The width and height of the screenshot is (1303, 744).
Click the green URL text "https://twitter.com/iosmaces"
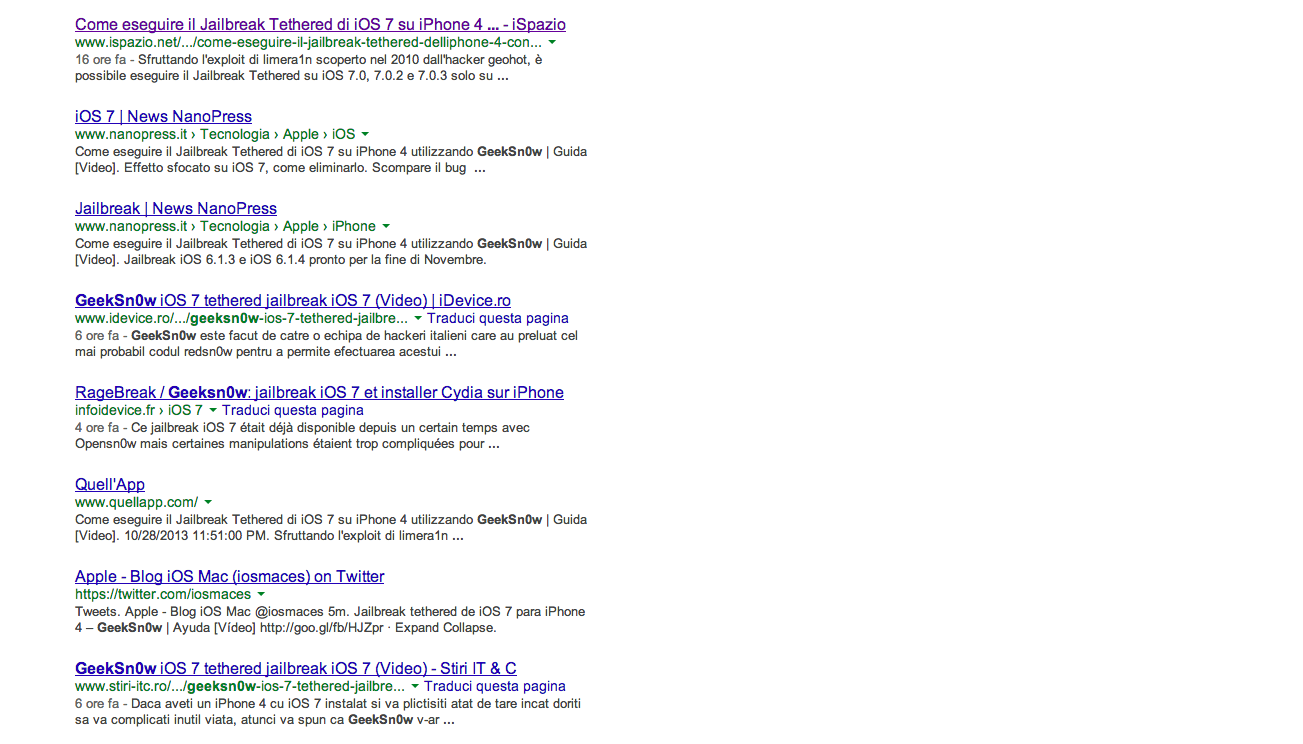point(163,594)
